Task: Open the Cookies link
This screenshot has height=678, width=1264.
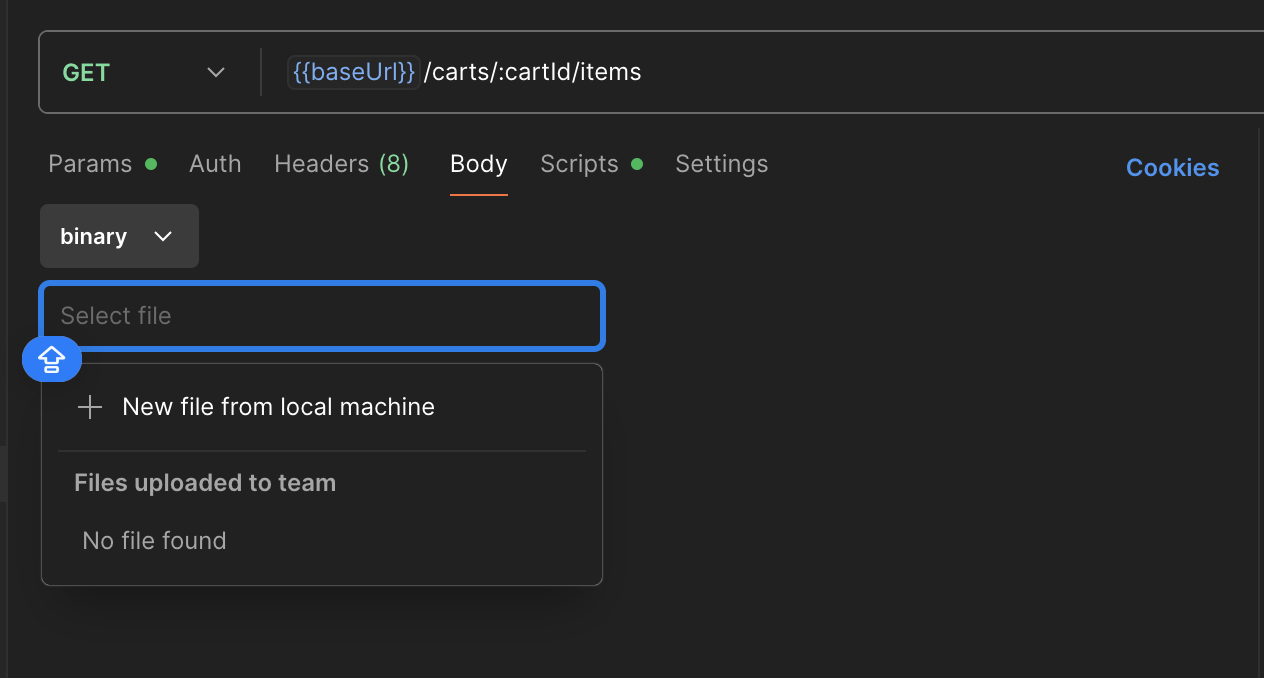Action: [x=1172, y=168]
